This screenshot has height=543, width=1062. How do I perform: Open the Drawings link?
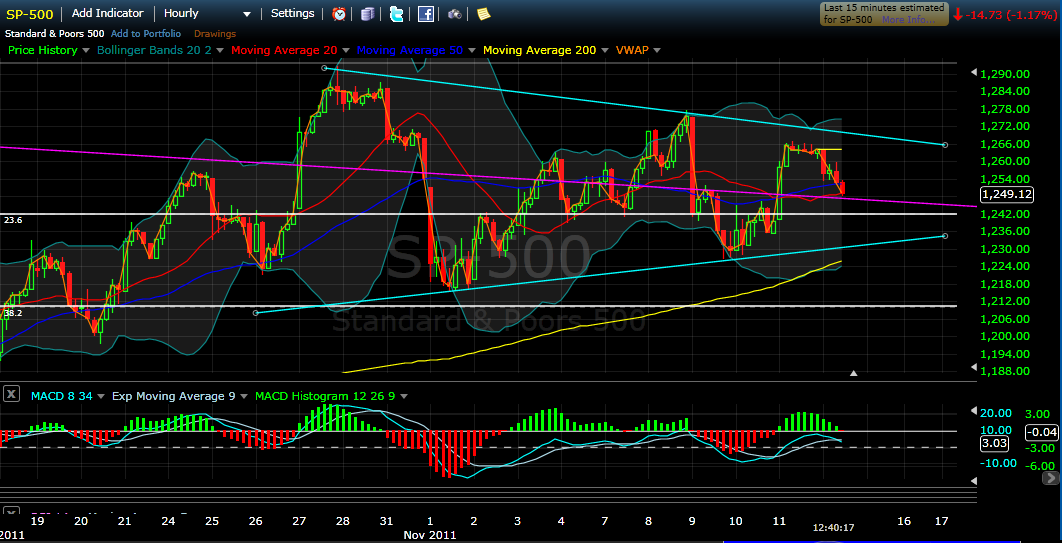[215, 34]
